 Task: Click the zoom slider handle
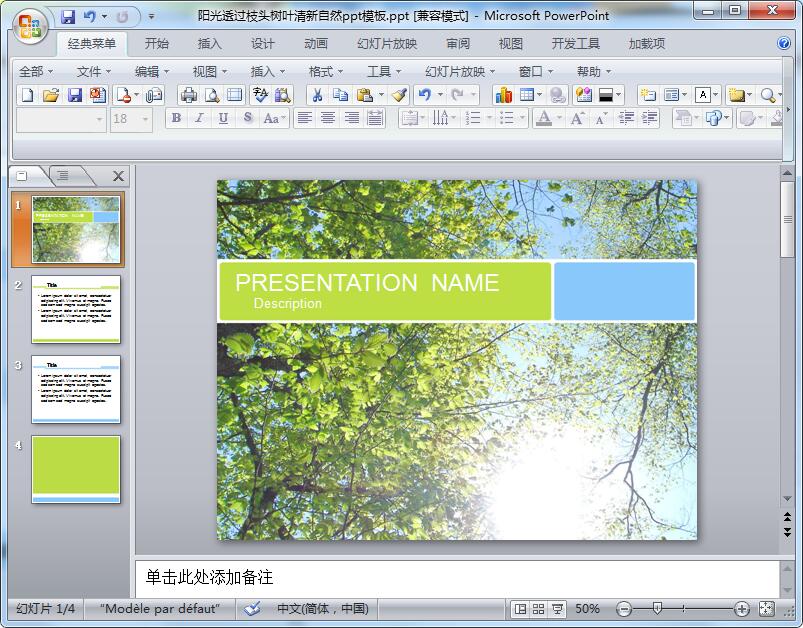point(658,609)
